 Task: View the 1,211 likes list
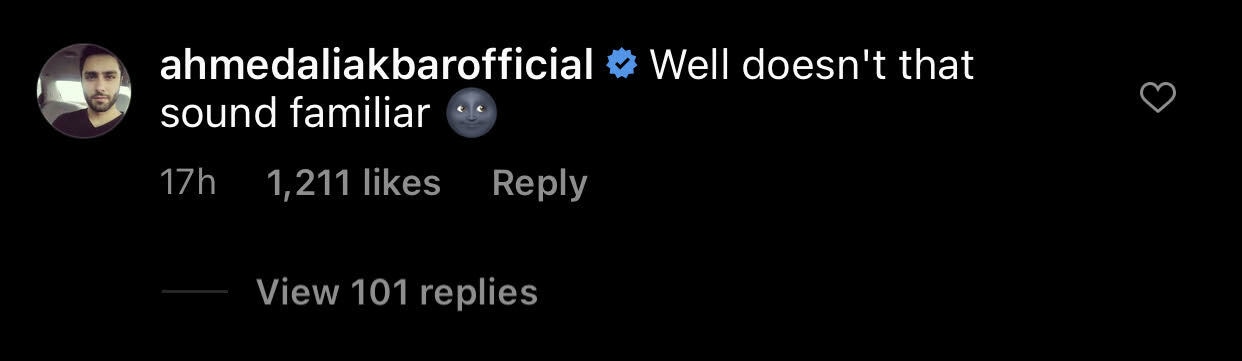[x=354, y=183]
